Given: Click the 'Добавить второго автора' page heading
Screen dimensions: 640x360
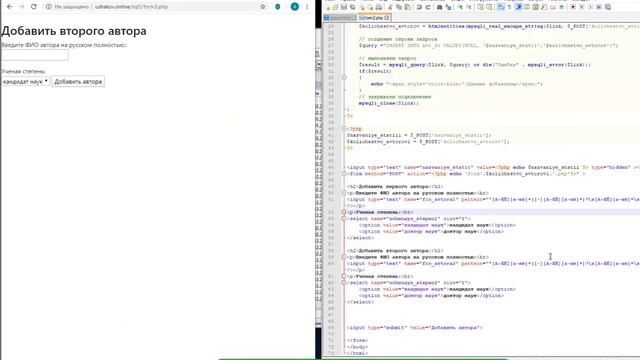Looking at the screenshot, I should [x=74, y=31].
